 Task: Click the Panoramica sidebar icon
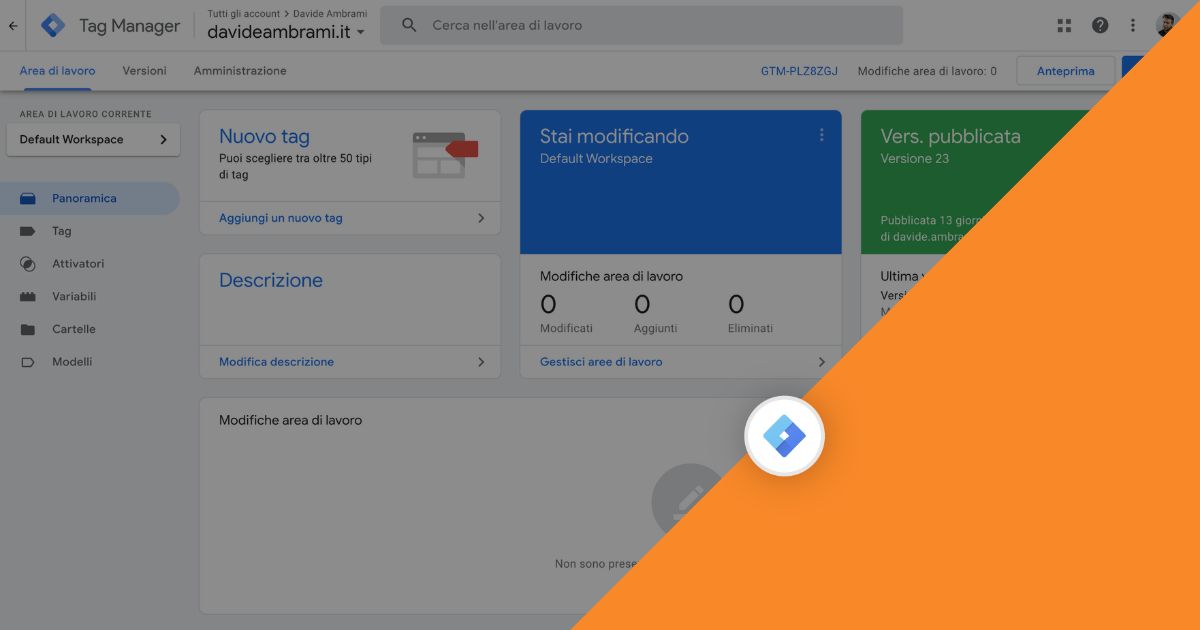pos(28,198)
